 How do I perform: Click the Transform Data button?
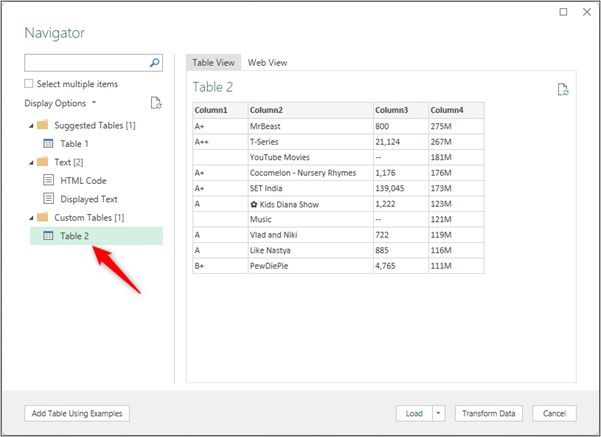(489, 413)
